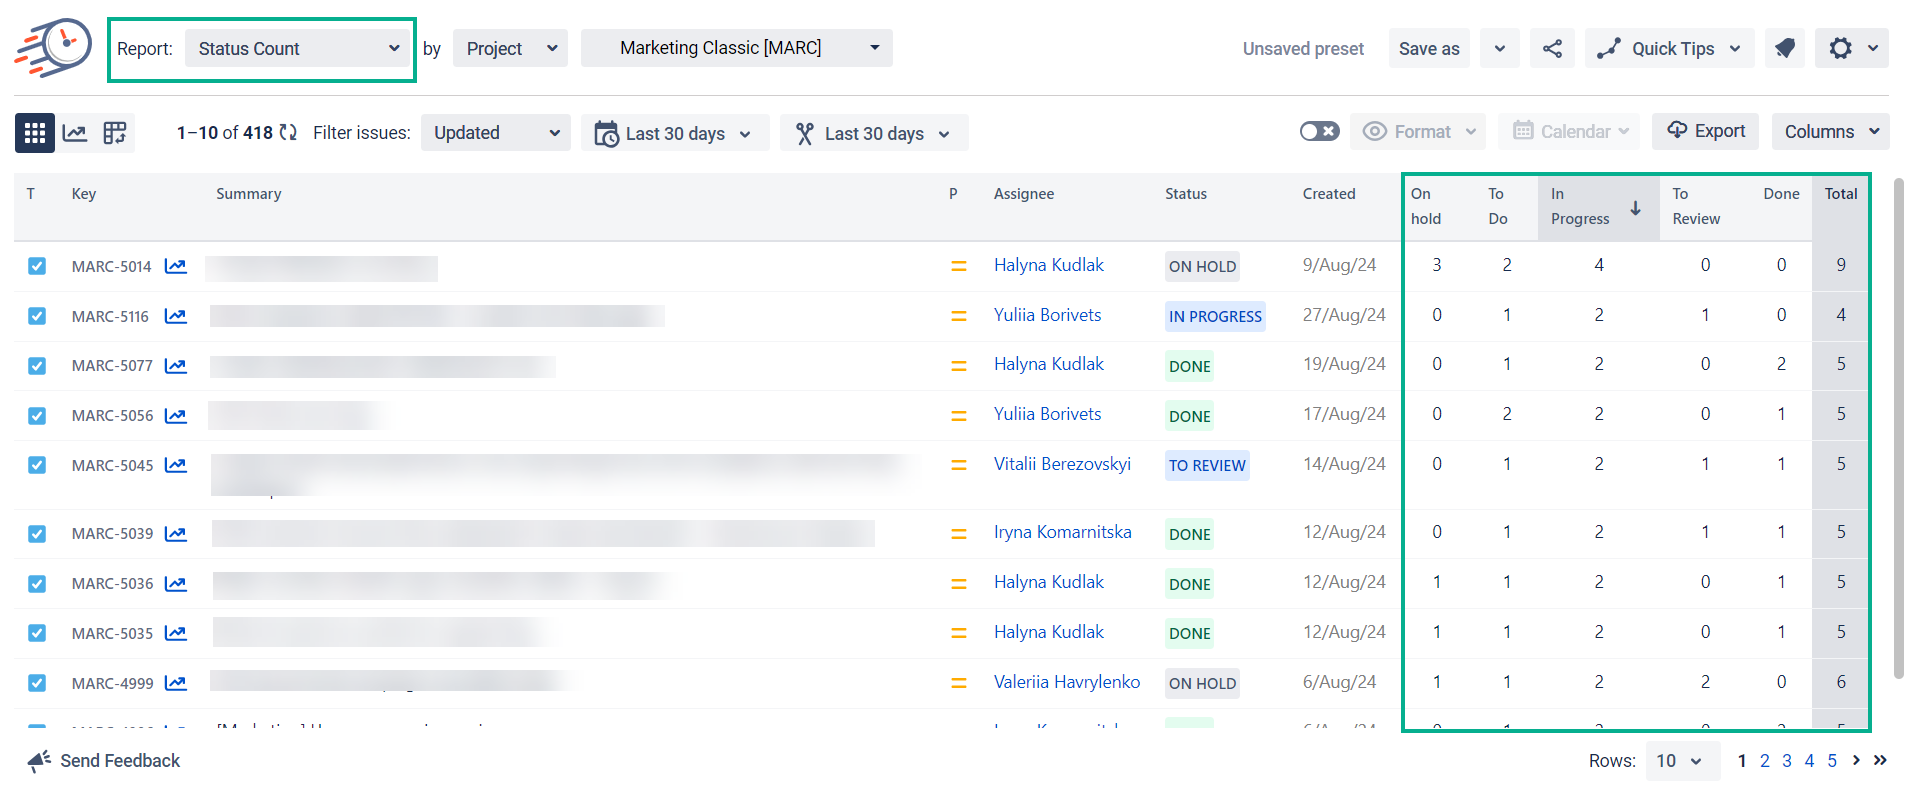Toggle the Format switch on
The image size is (1908, 796).
(1319, 131)
